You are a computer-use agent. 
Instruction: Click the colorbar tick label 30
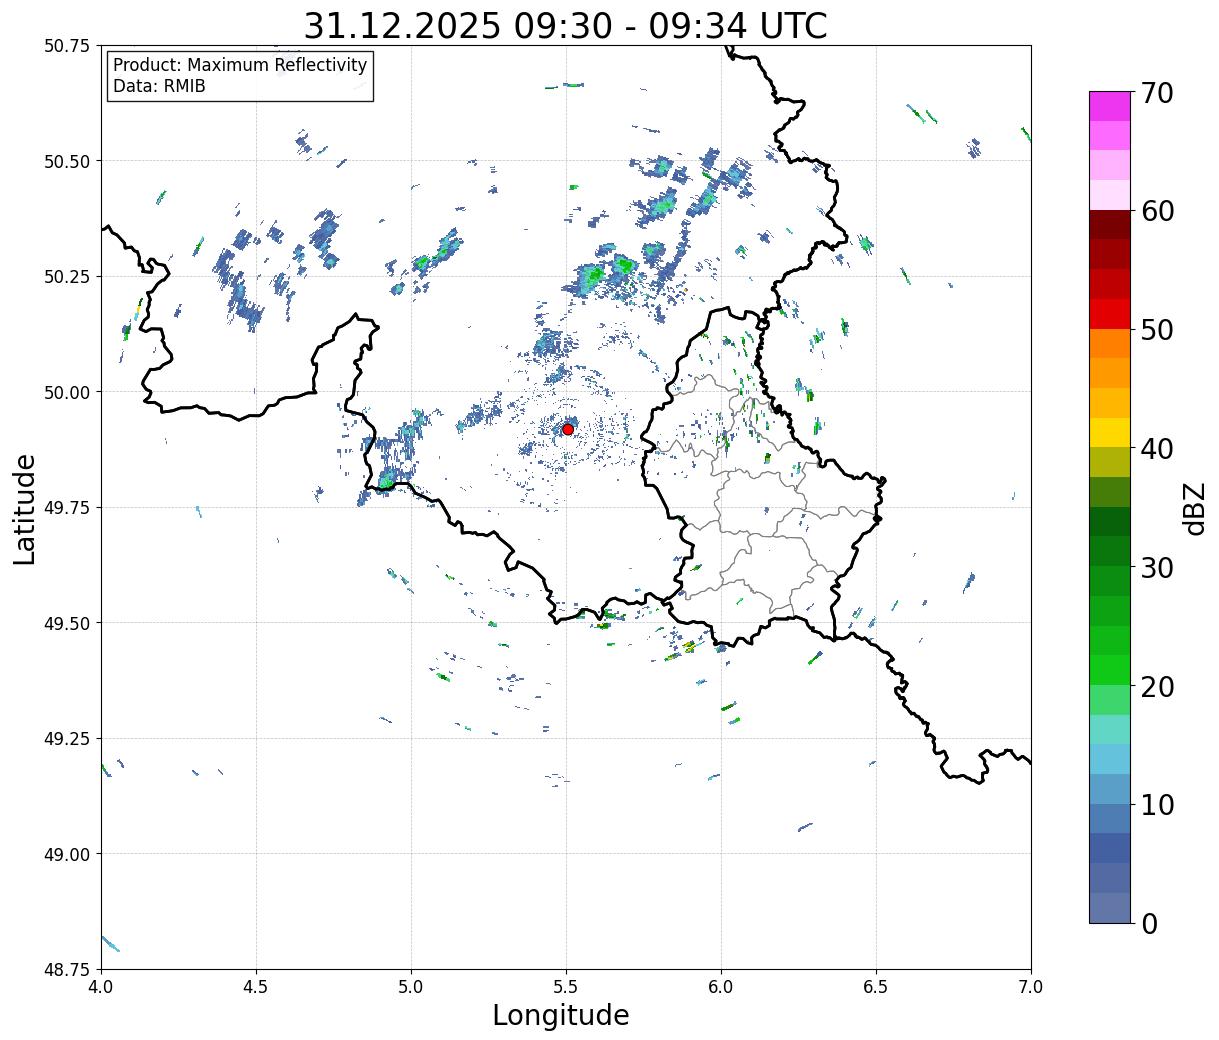click(1158, 568)
